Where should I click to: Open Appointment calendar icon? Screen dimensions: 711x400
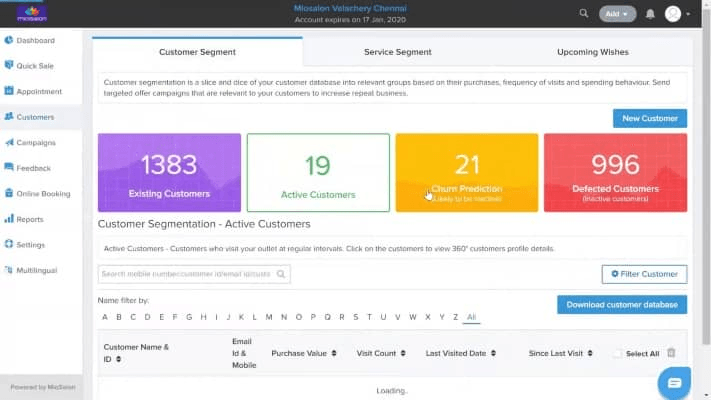point(9,91)
